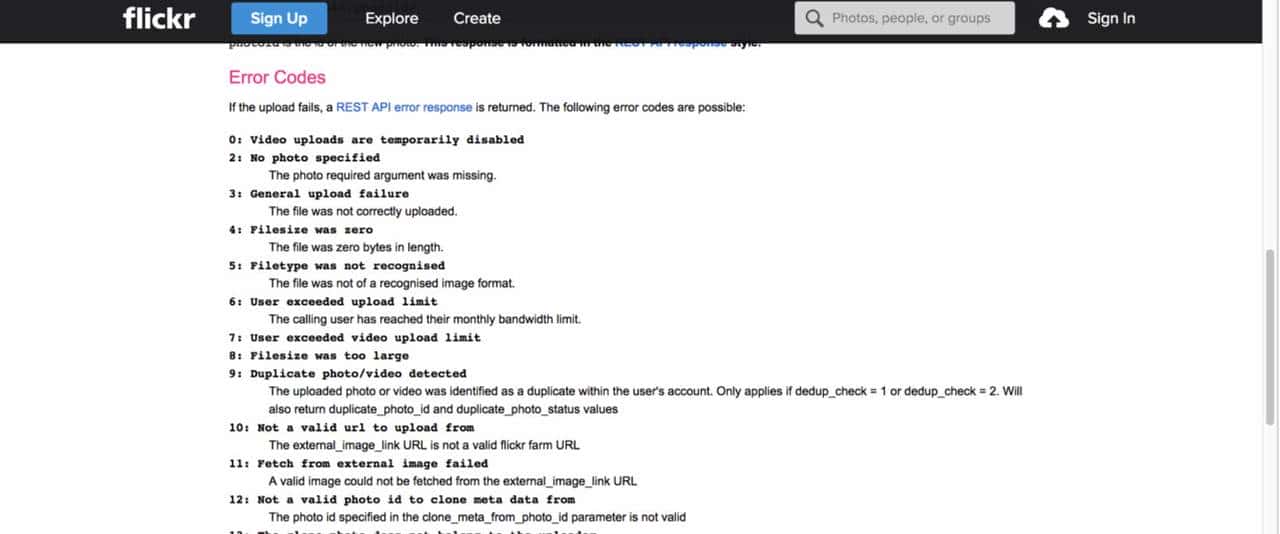Open the Explore menu
The width and height of the screenshot is (1280, 534).
(391, 18)
